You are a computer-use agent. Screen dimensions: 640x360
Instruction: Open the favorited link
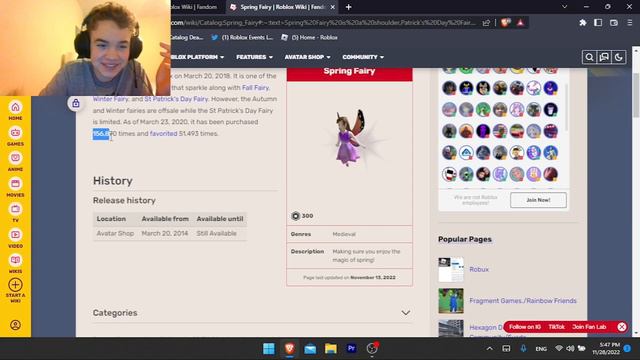coord(163,133)
